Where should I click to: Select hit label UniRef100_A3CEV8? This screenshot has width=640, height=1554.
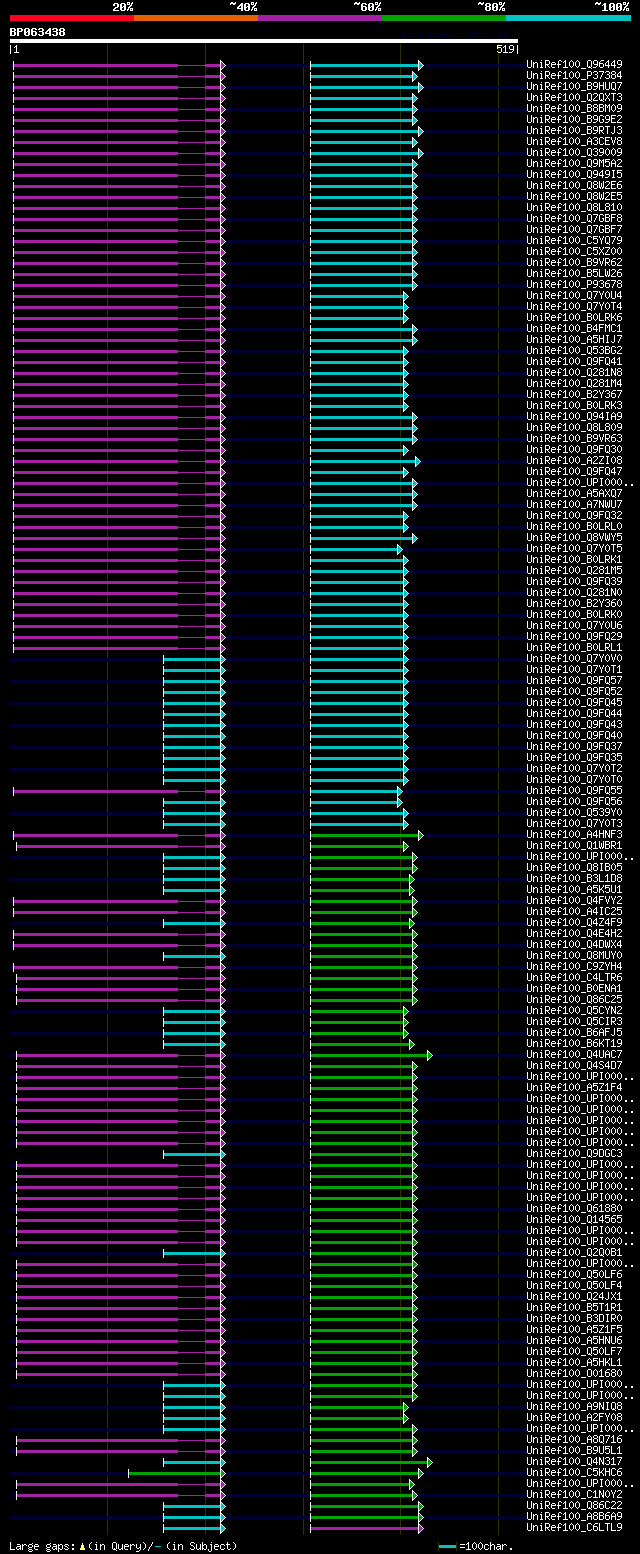(574, 142)
